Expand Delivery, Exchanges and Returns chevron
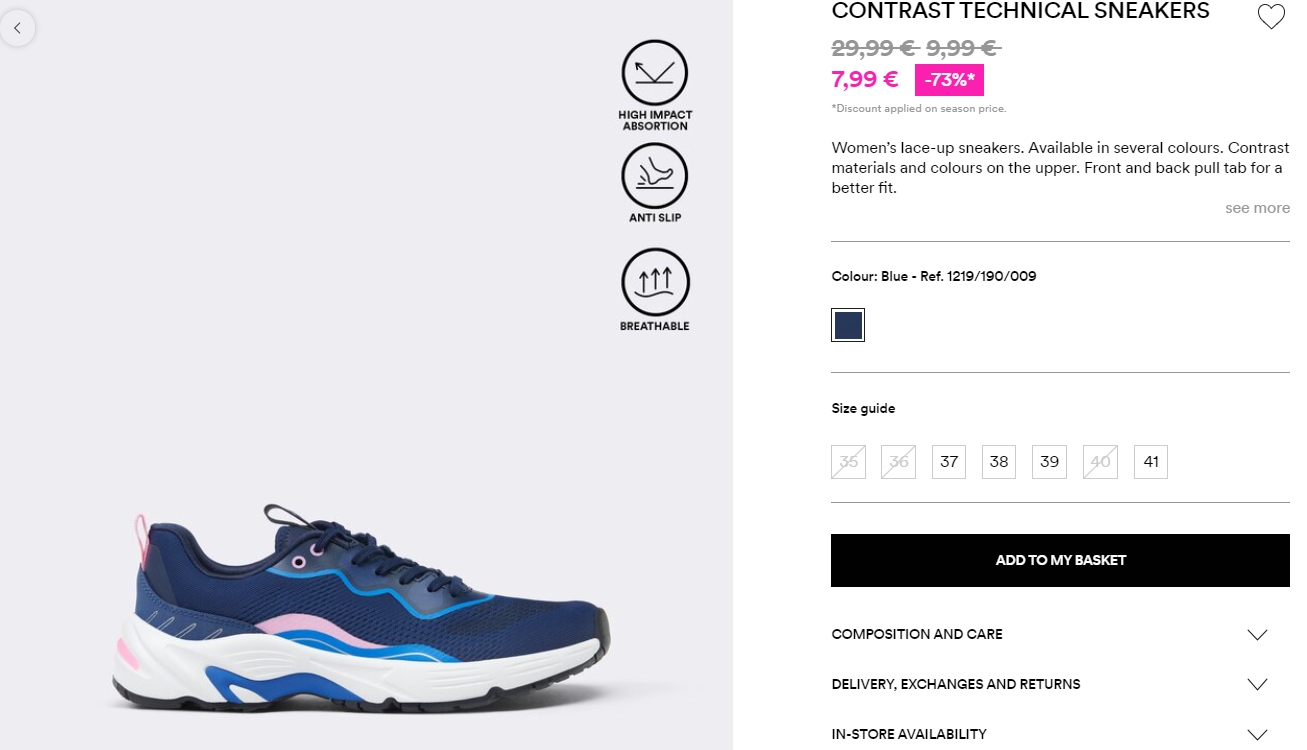This screenshot has height=750, width=1307. click(x=1257, y=685)
